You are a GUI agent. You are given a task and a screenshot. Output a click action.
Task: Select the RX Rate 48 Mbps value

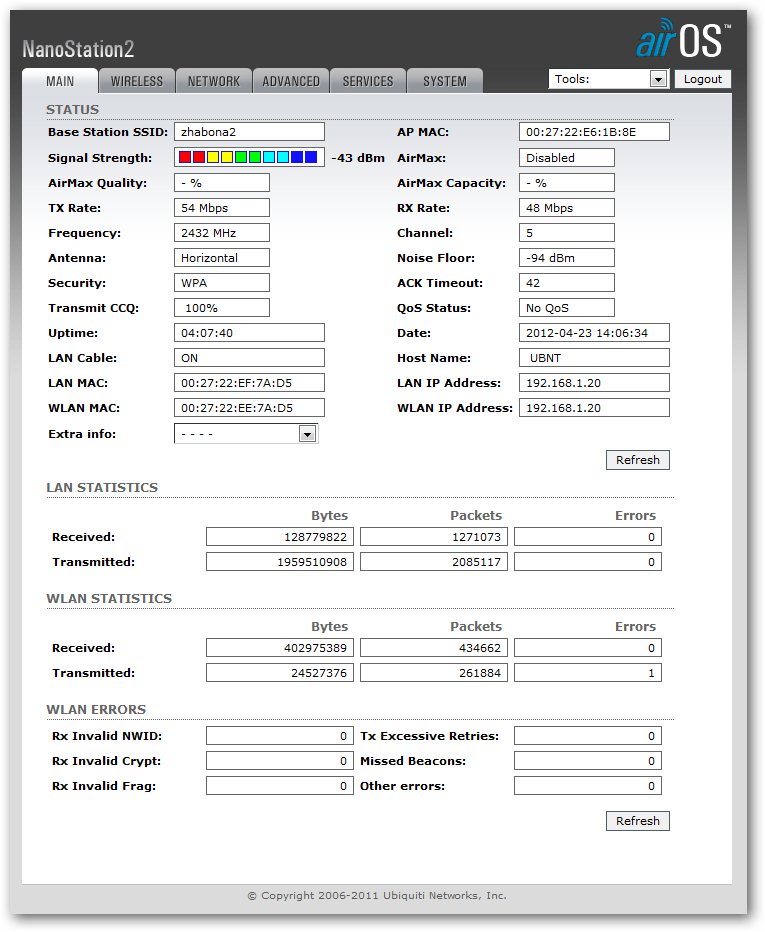pyautogui.click(x=566, y=208)
